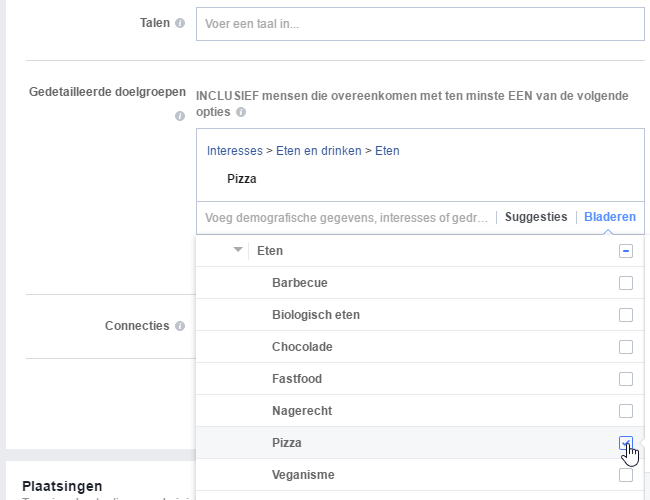
Task: Click the Eten breadcrumb link
Action: (387, 151)
